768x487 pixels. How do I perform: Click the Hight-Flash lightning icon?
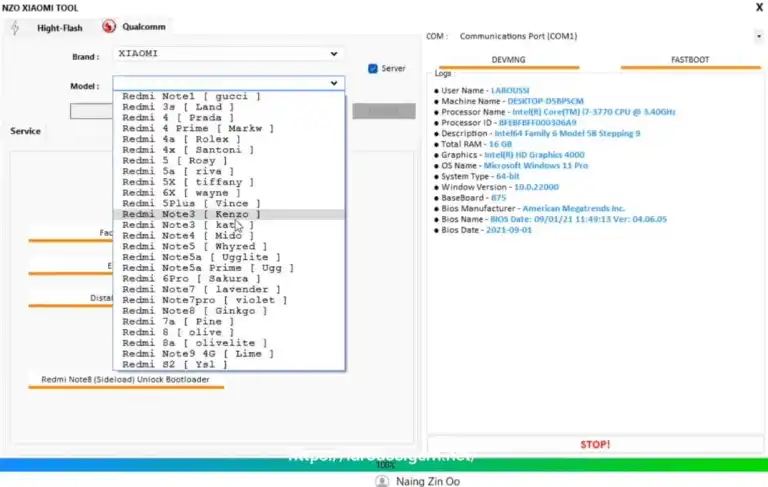coord(14,27)
